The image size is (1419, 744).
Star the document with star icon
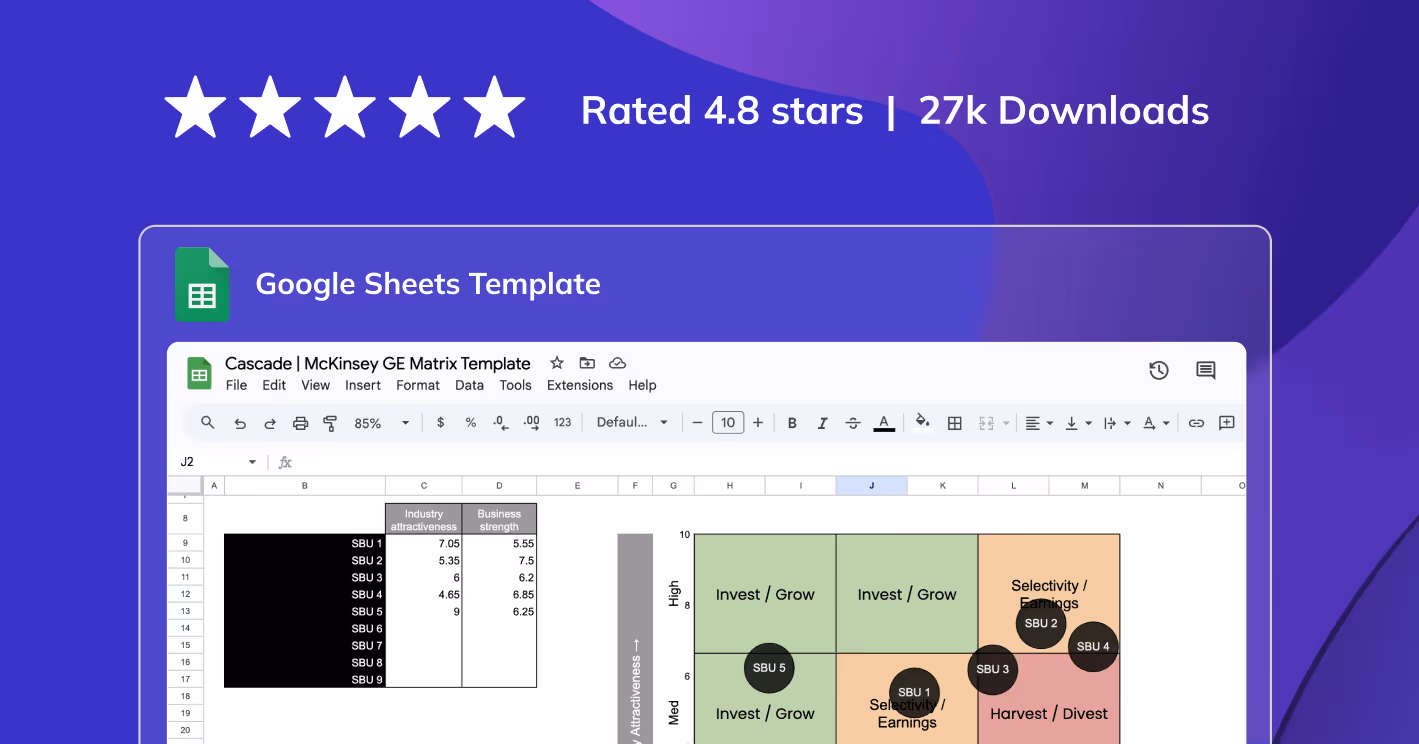(x=557, y=363)
